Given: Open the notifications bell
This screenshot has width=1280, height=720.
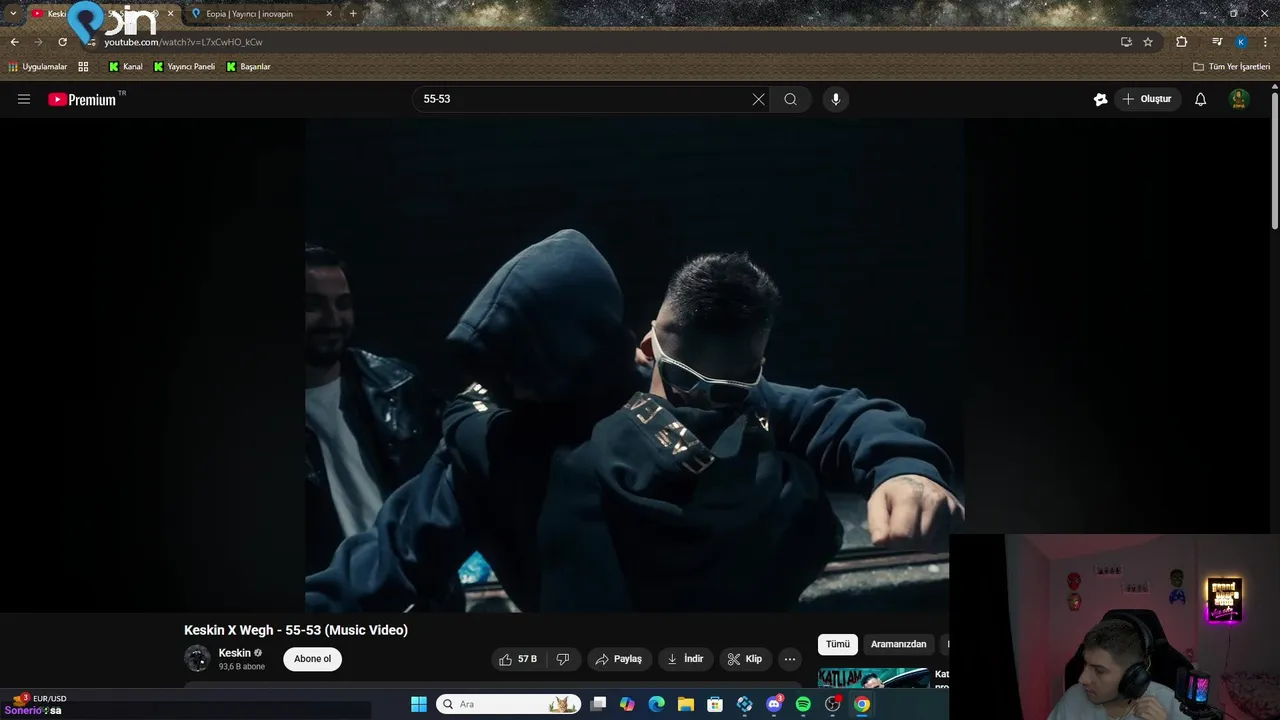Looking at the screenshot, I should tap(1200, 99).
